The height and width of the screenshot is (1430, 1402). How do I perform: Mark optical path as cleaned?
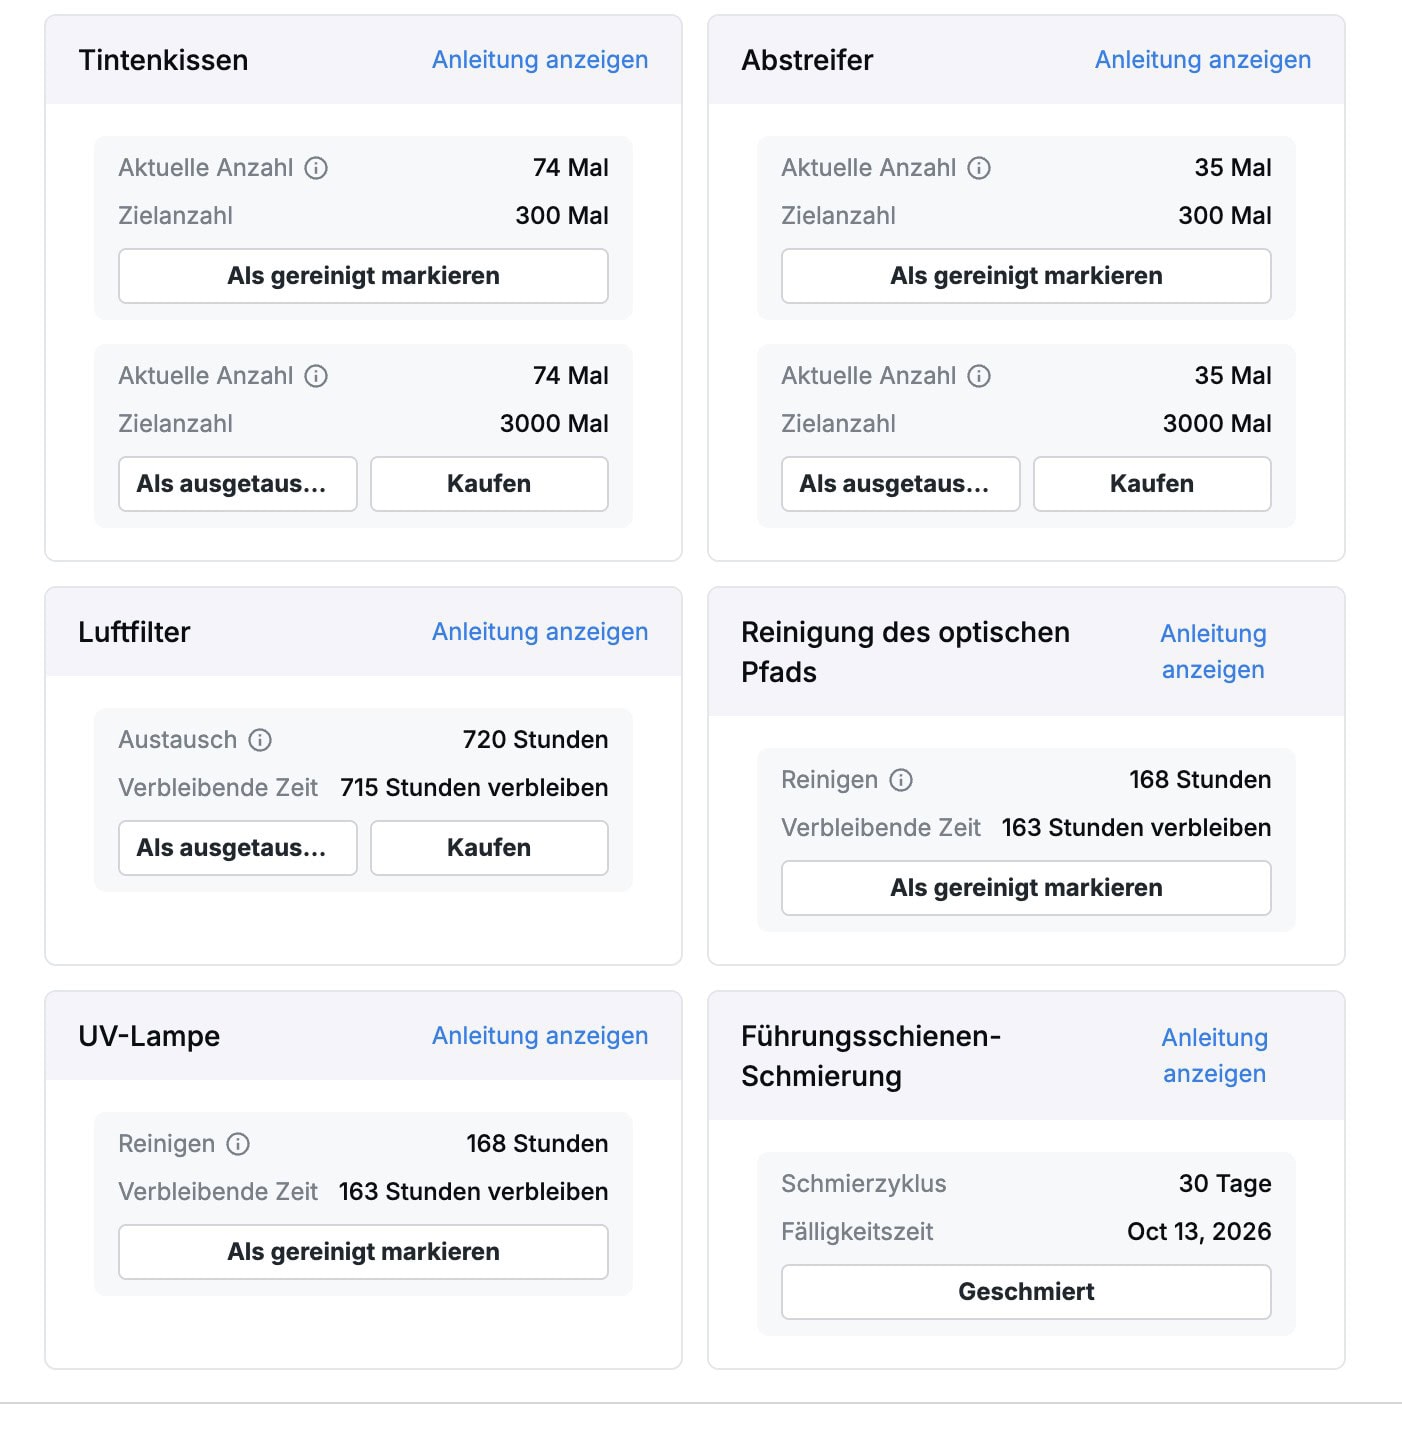point(1026,888)
